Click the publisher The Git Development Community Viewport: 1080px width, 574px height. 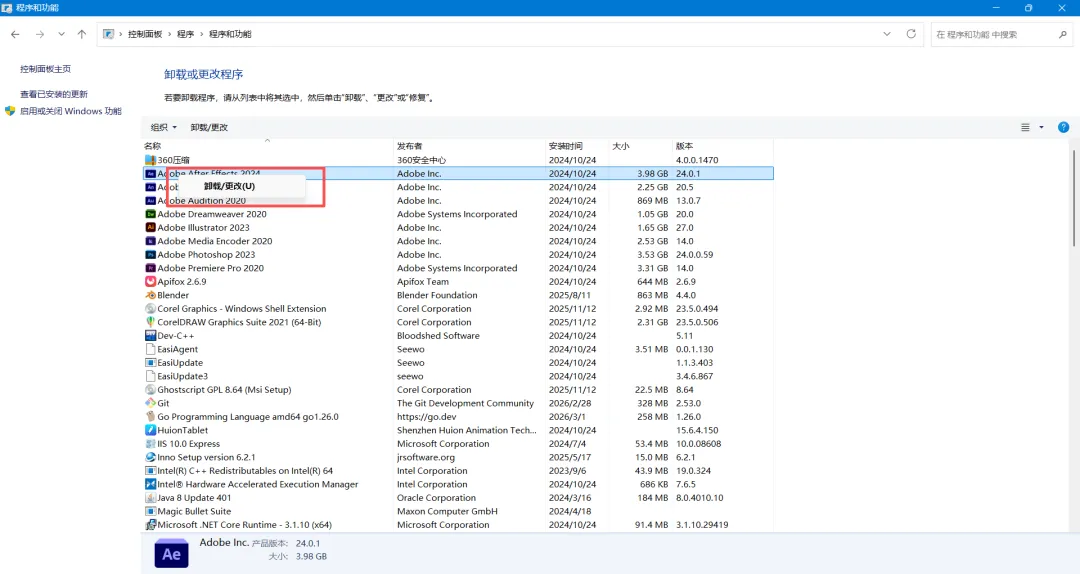pyautogui.click(x=465, y=403)
